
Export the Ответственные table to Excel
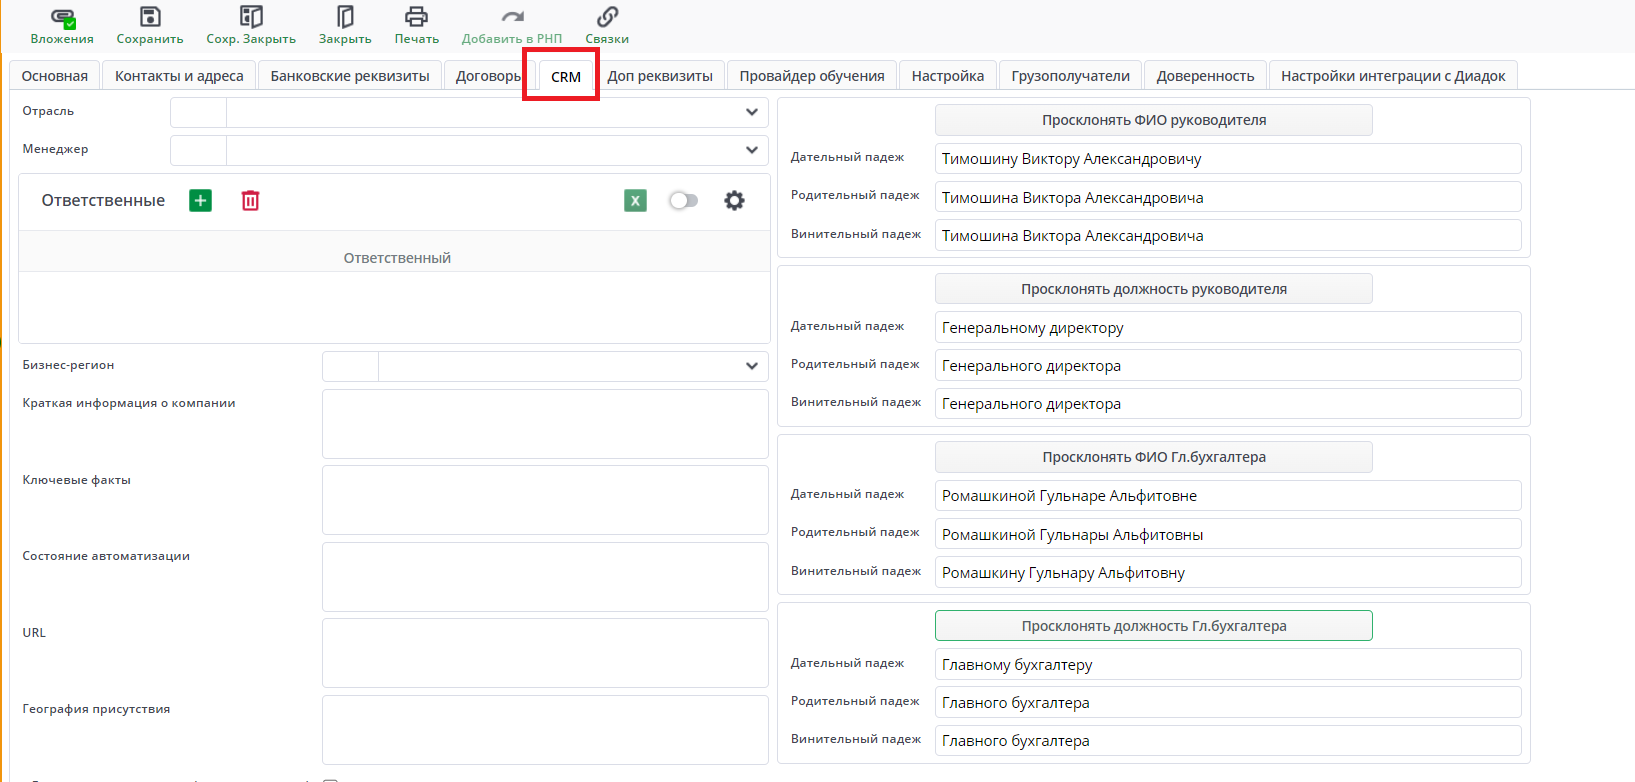pos(635,201)
